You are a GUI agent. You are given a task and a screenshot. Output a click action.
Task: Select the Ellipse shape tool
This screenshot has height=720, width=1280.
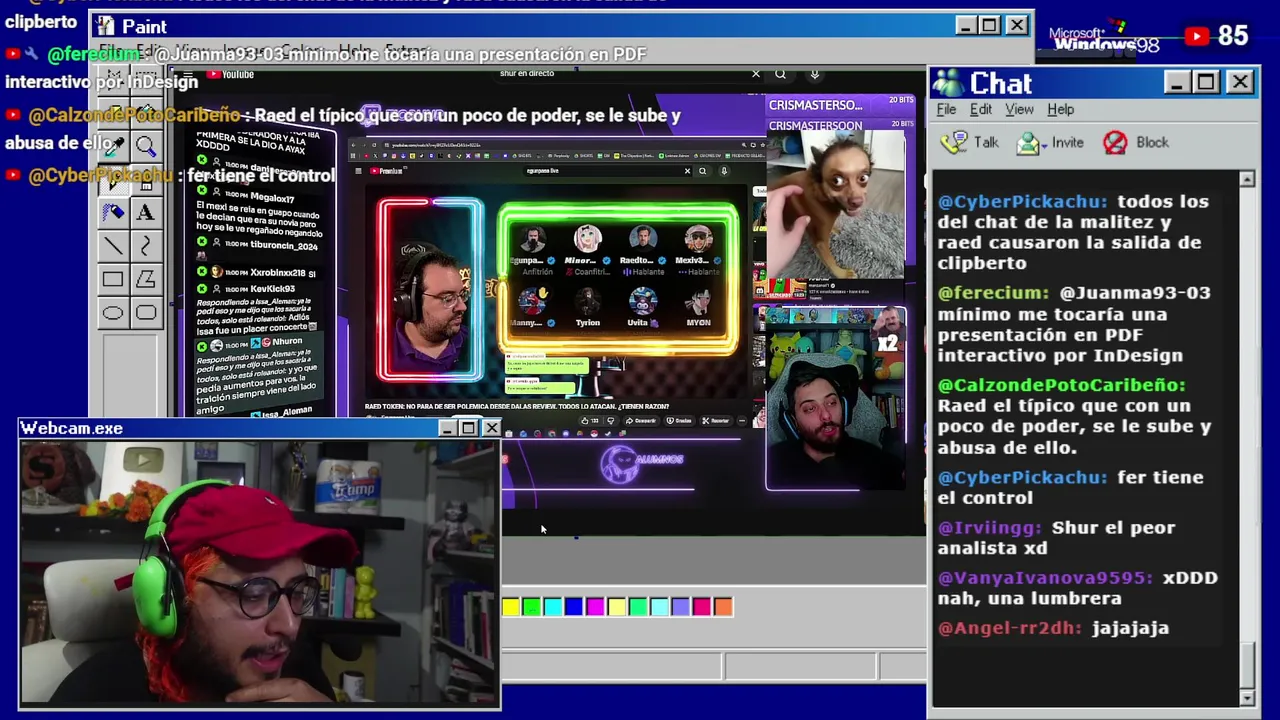click(113, 313)
